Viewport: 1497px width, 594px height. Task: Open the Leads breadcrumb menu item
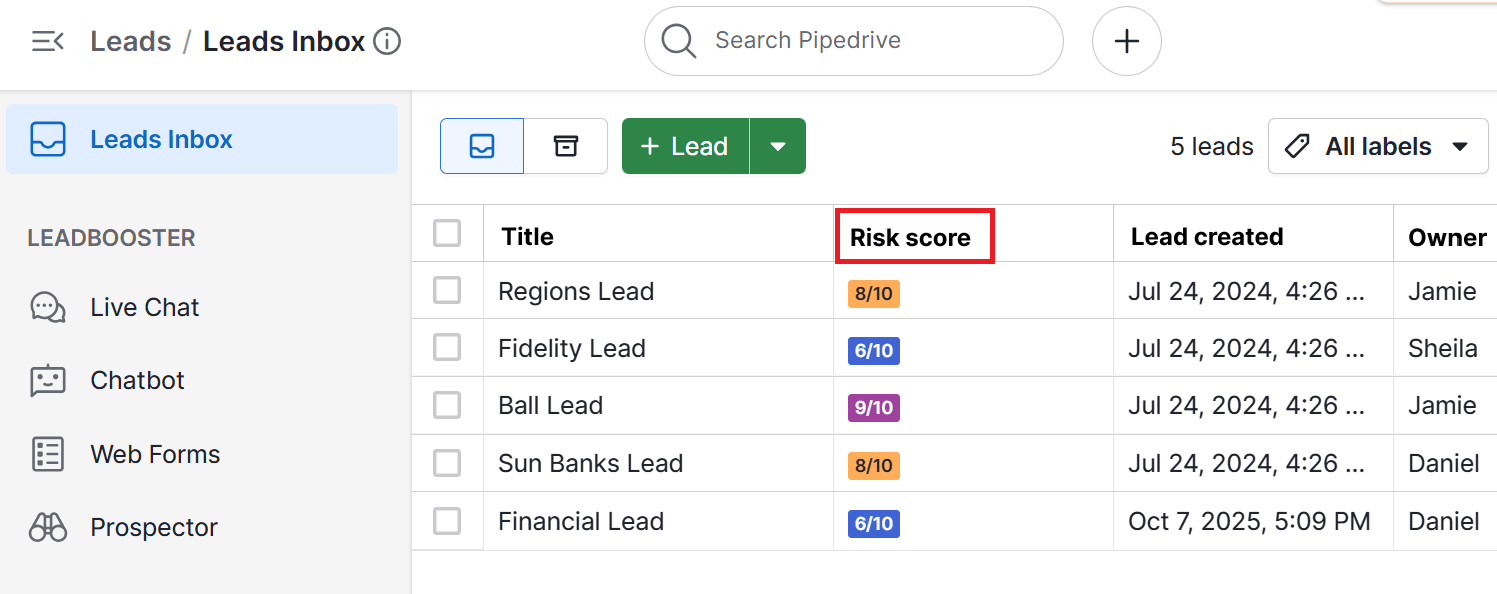(130, 41)
